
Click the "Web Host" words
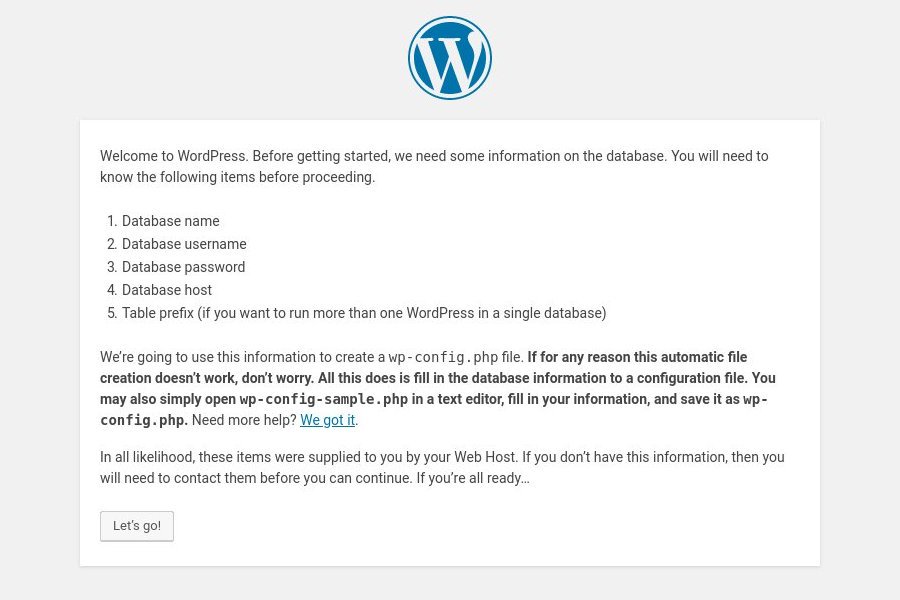pyautogui.click(x=485, y=457)
